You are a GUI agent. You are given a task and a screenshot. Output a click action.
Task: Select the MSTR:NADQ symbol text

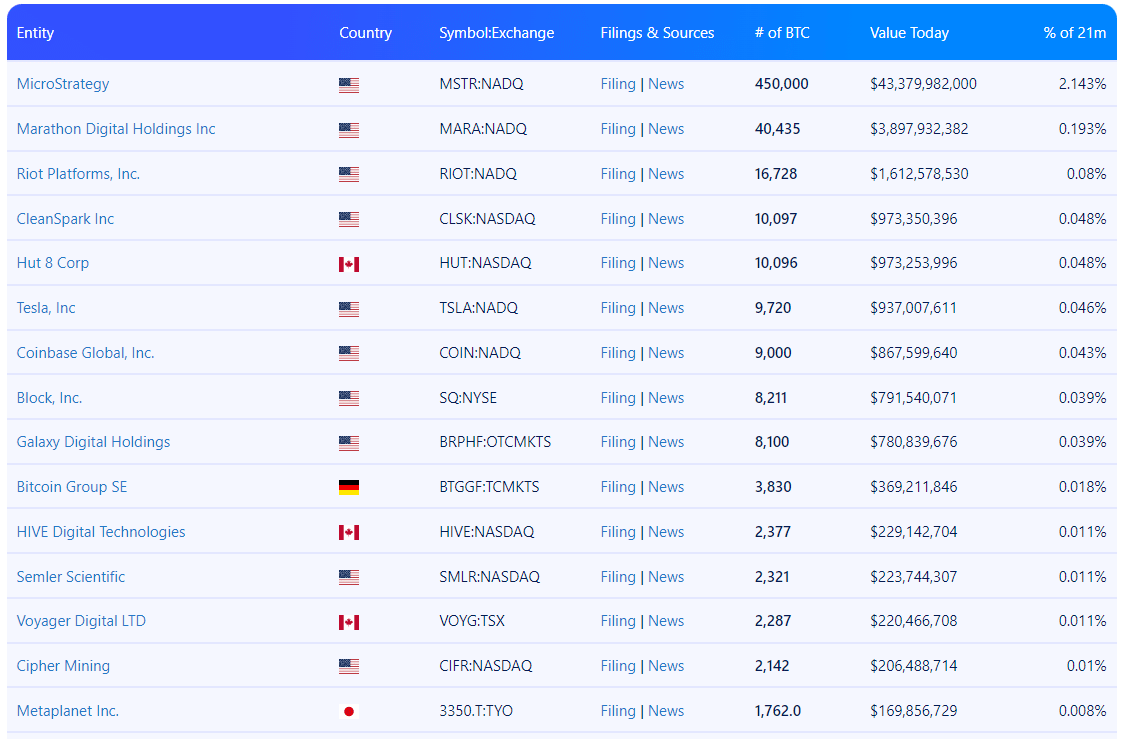click(x=481, y=84)
